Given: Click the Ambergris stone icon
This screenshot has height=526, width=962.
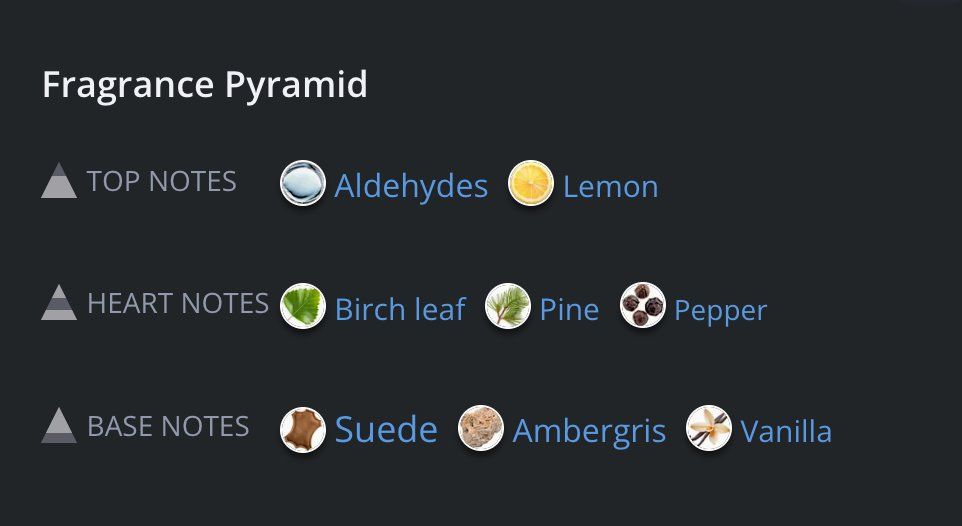Looking at the screenshot, I should coord(481,428).
